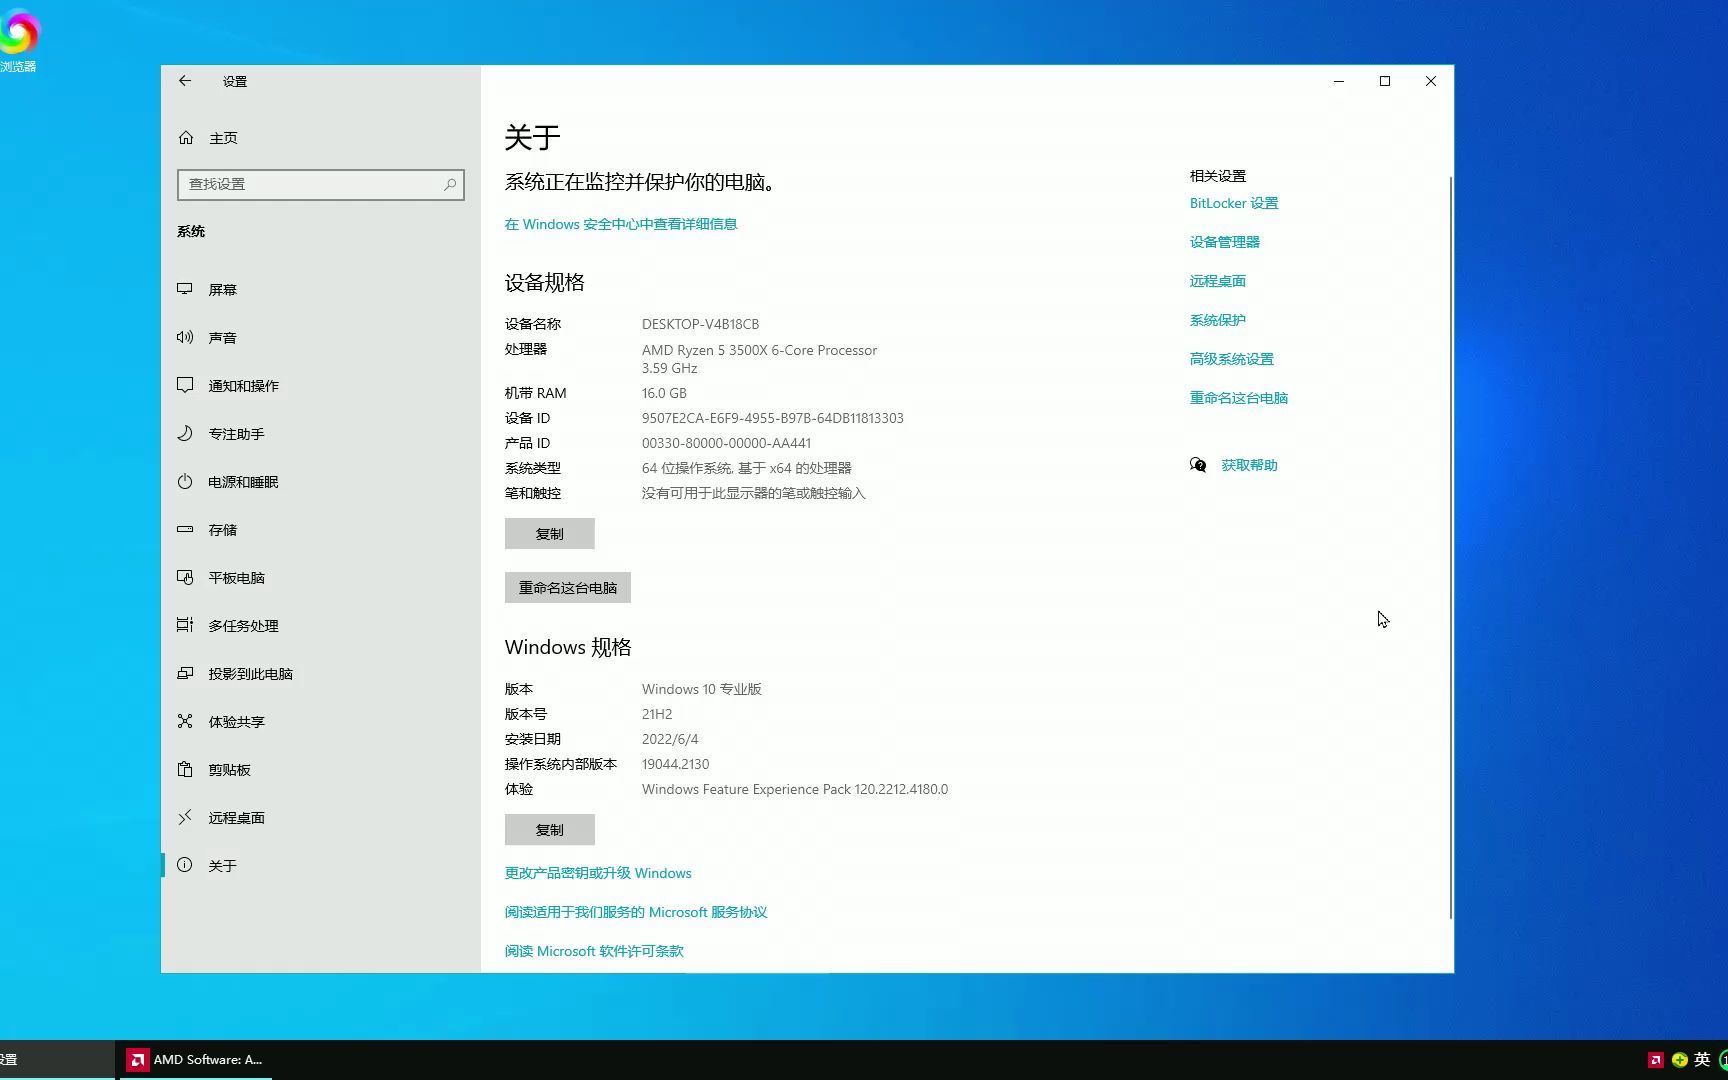Open 屏幕 display settings
Screen dimensions: 1728x1080
(x=320, y=289)
